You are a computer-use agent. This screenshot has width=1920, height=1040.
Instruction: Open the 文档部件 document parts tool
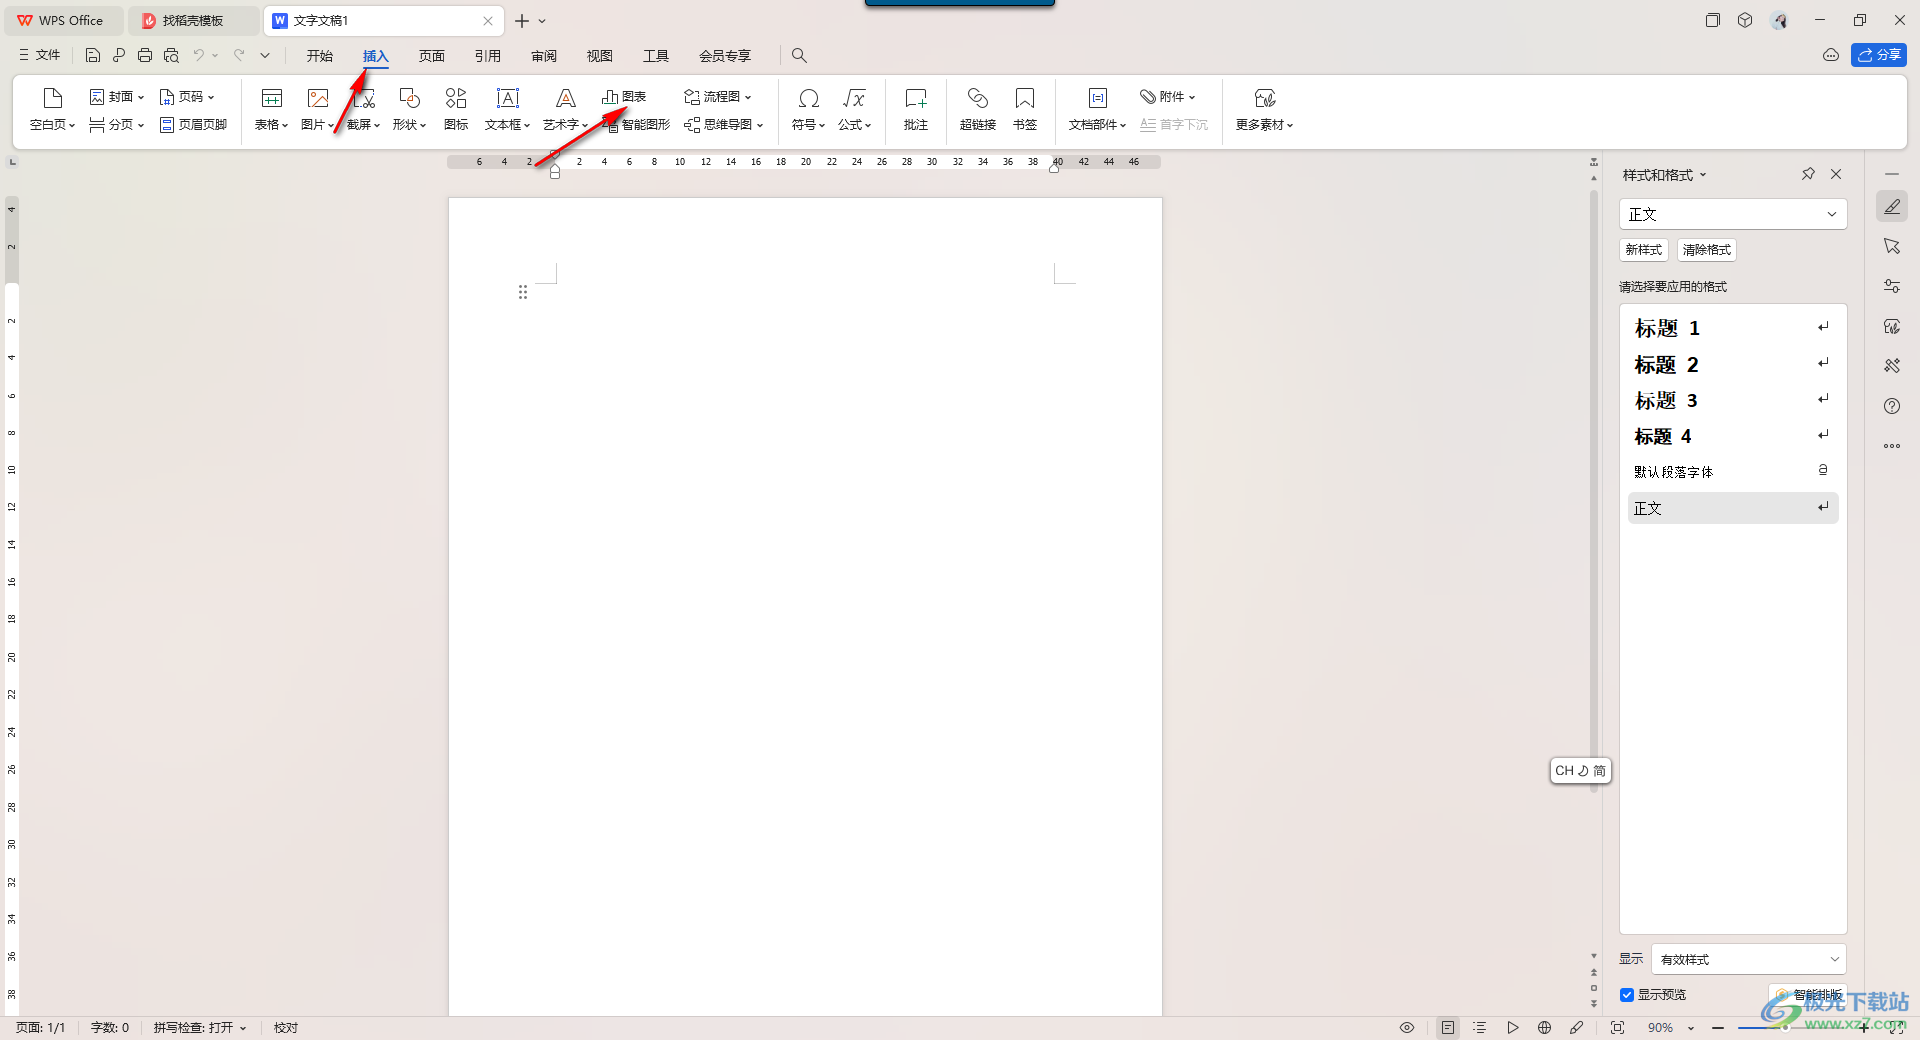point(1097,109)
